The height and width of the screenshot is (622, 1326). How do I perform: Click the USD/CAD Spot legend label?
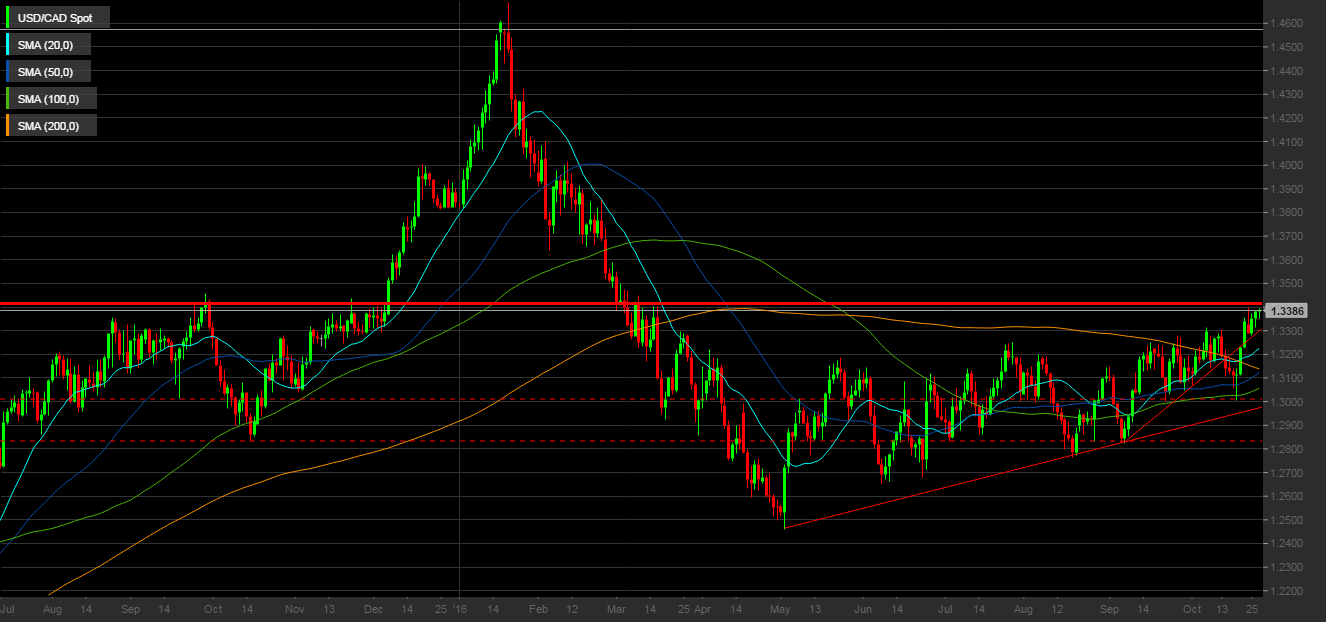55,18
